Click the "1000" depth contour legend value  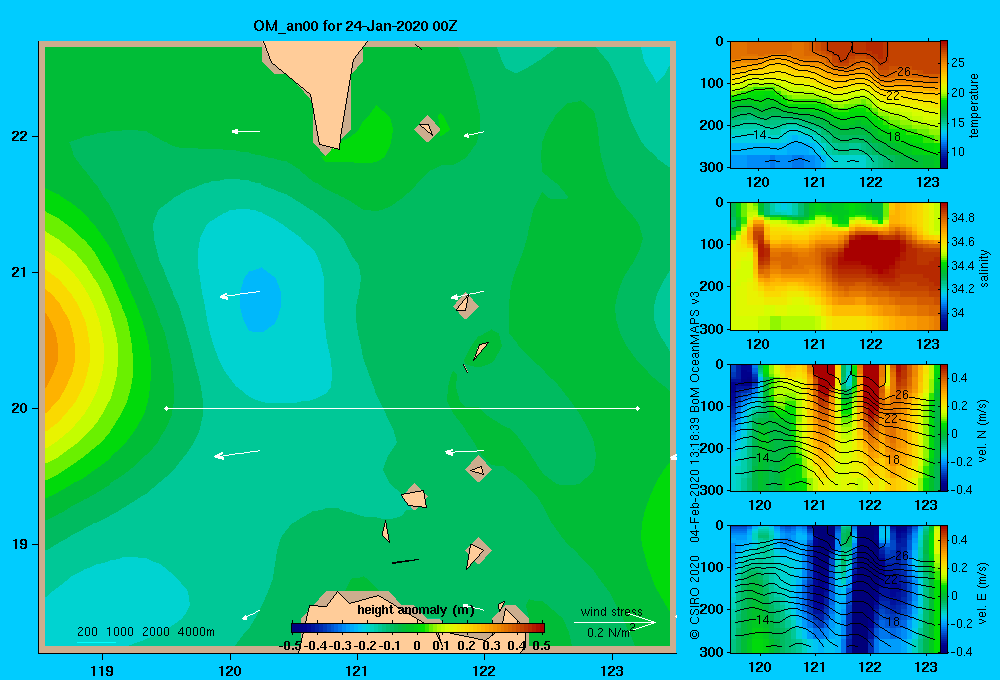click(120, 632)
